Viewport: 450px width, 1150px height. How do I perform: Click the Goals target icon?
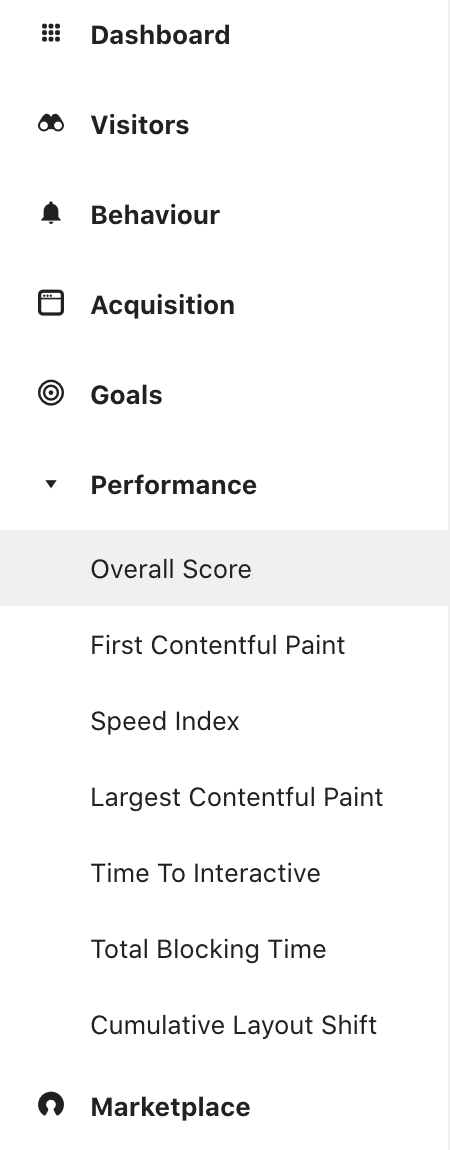click(51, 393)
